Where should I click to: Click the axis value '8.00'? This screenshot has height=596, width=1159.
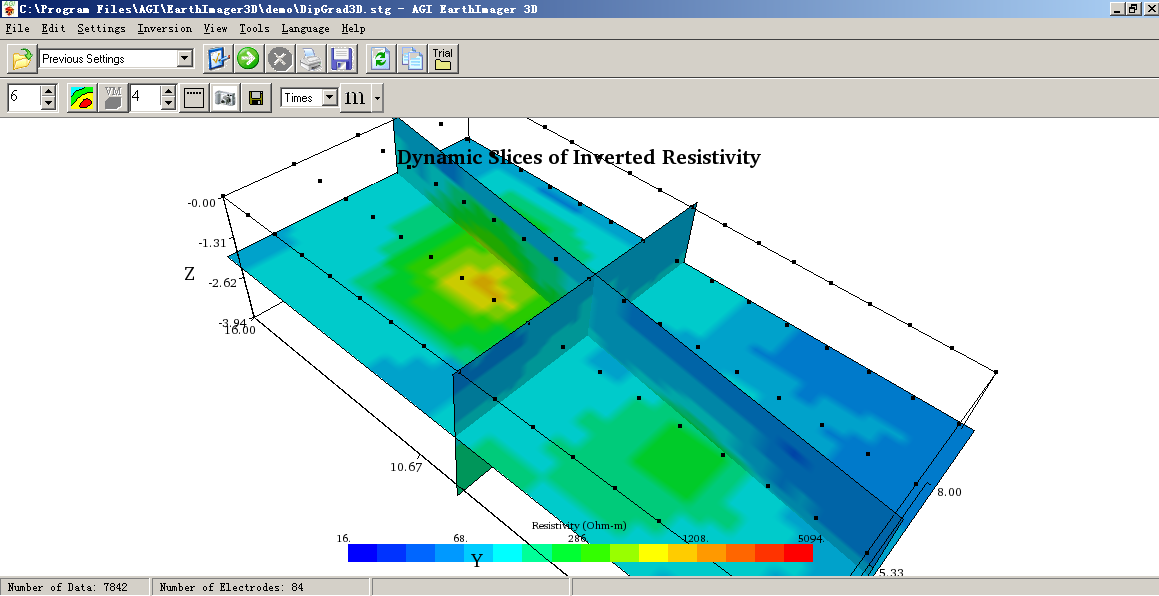pos(949,492)
